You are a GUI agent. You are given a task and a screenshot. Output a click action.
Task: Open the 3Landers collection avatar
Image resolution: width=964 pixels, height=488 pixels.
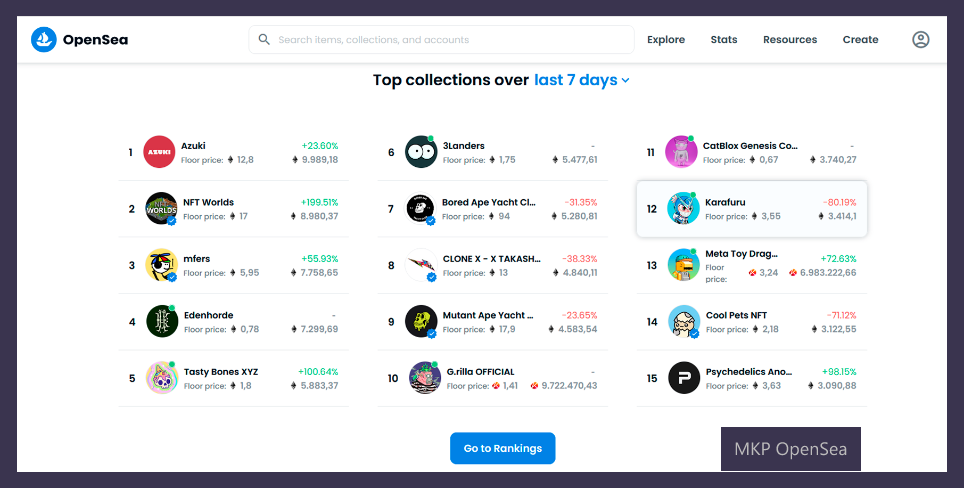click(421, 152)
